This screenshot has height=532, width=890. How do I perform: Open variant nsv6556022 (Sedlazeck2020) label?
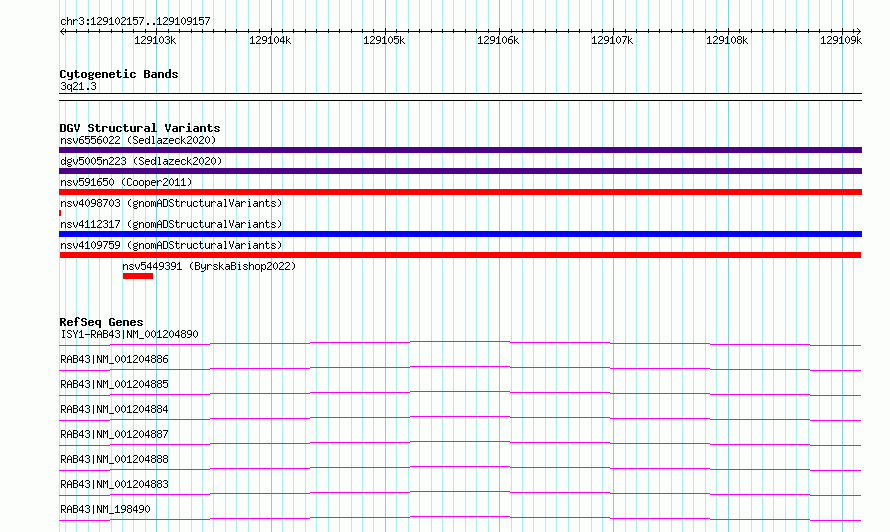click(138, 140)
